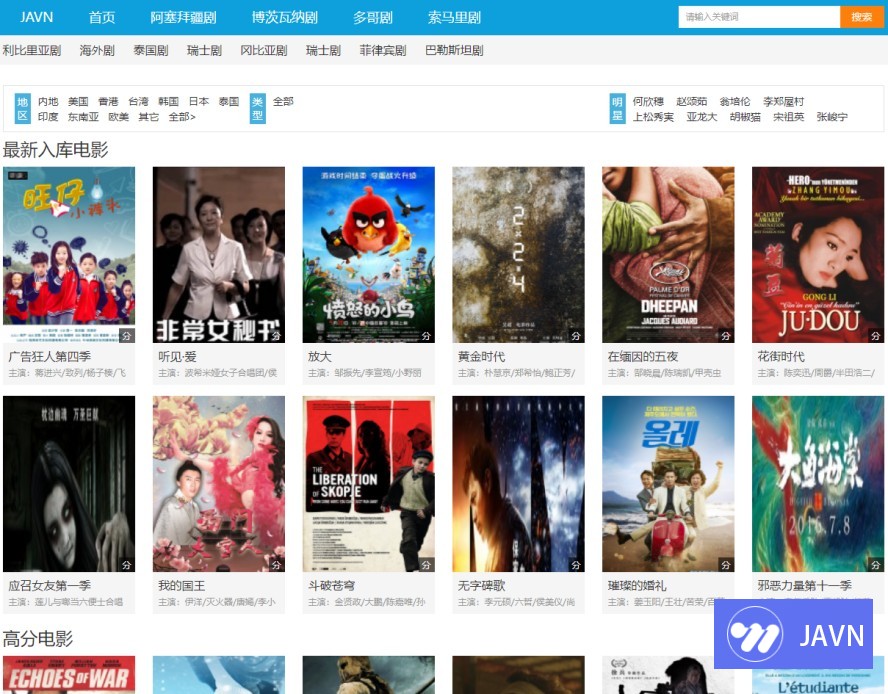Viewport: 888px width, 694px height.
Task: Open star page for 宋祖英
Action: click(x=789, y=117)
